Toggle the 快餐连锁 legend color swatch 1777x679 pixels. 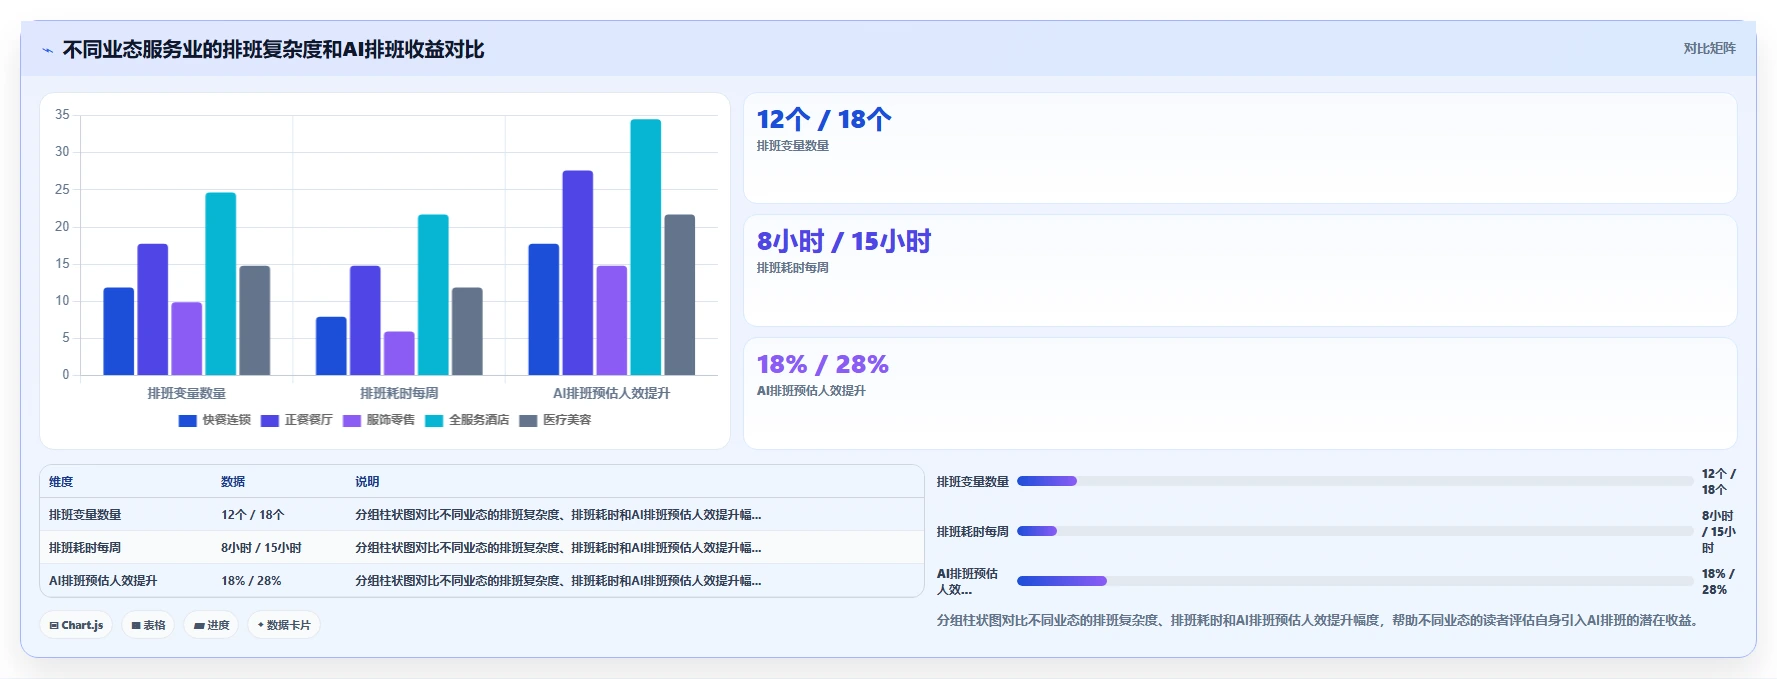click(x=187, y=420)
